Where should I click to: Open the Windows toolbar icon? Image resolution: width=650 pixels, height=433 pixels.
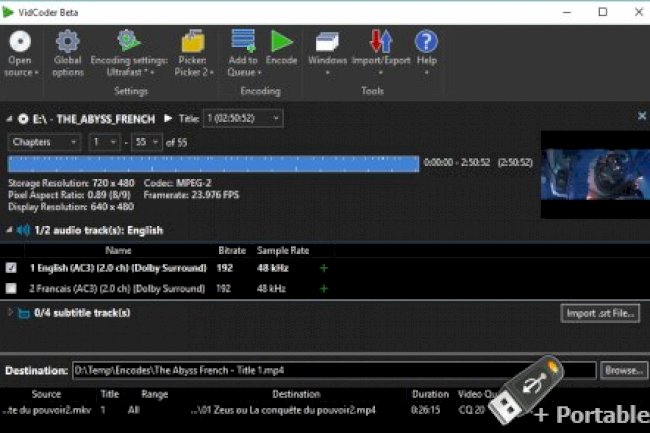tap(327, 42)
